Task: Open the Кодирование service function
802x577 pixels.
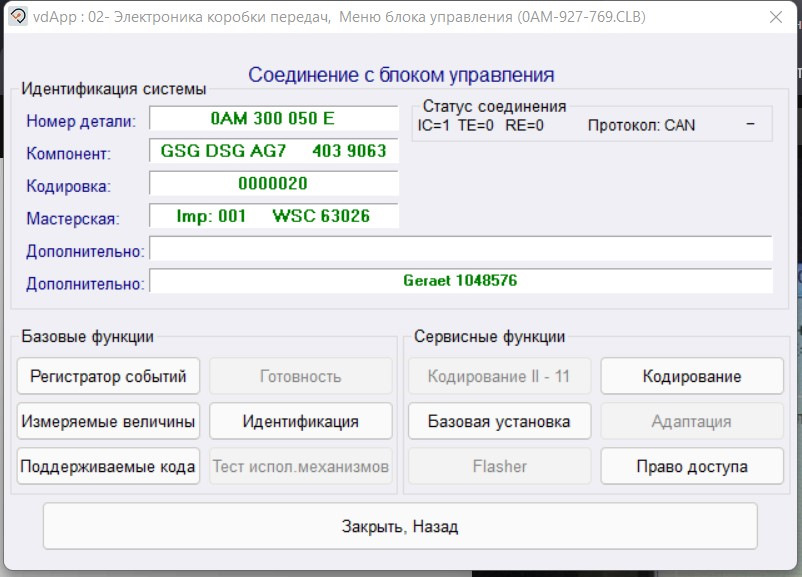Action: coord(692,376)
